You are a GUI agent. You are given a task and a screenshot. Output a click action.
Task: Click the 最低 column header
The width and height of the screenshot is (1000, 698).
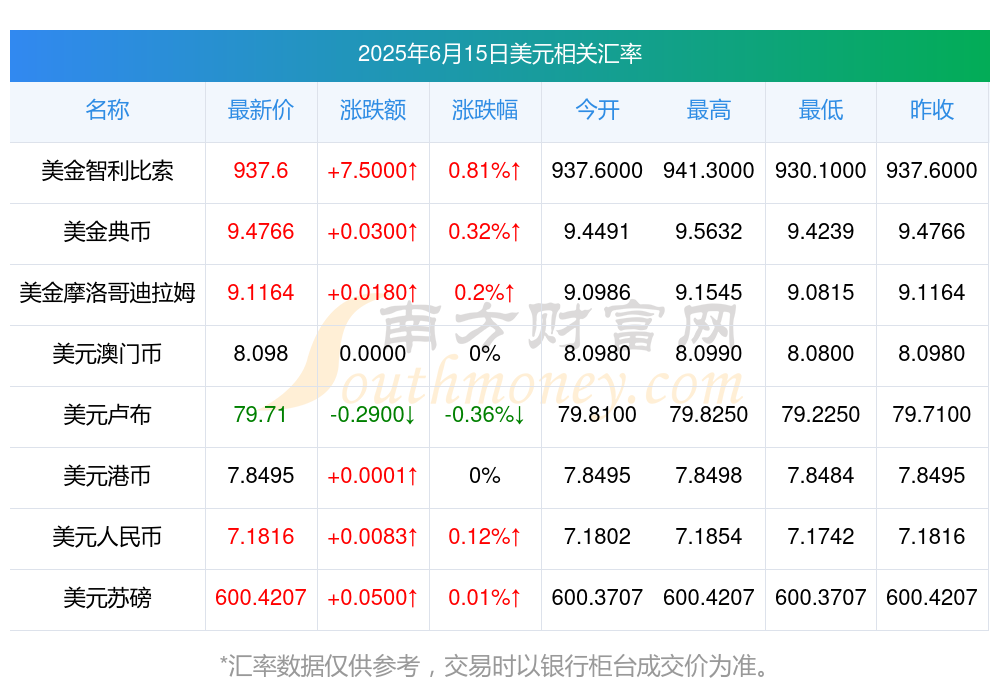[821, 110]
